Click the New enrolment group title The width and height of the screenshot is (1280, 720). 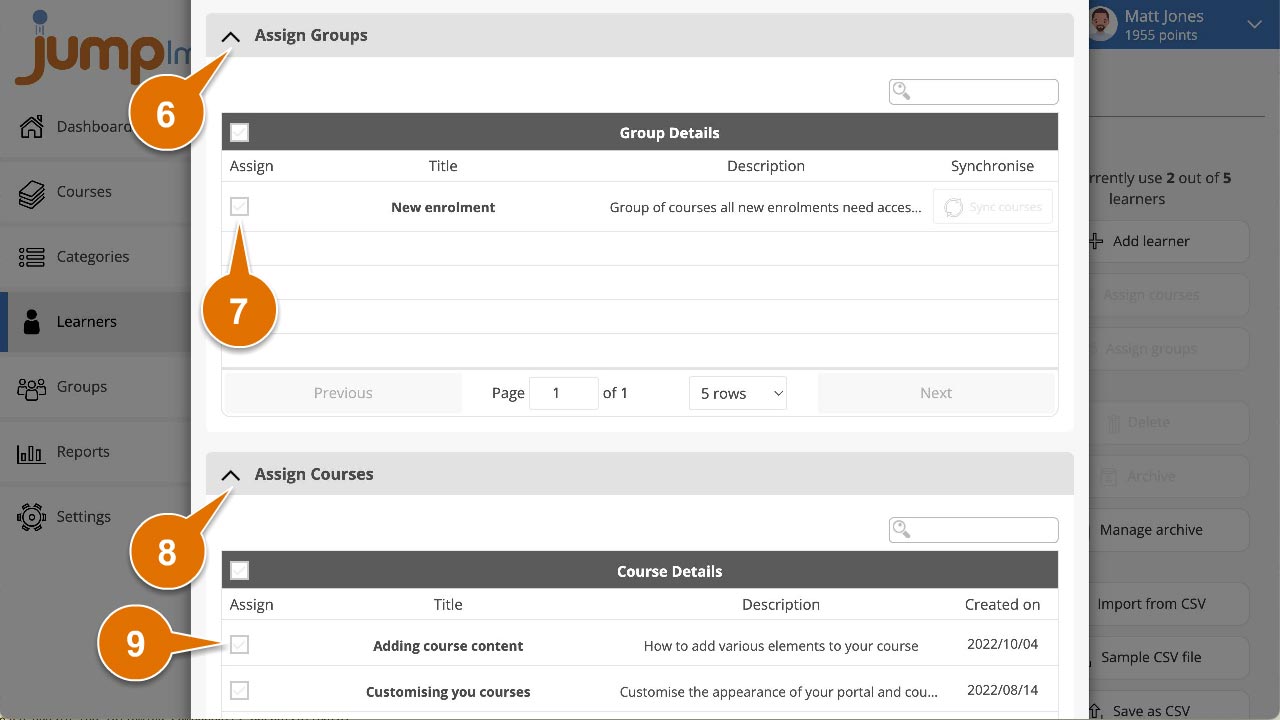tap(443, 207)
